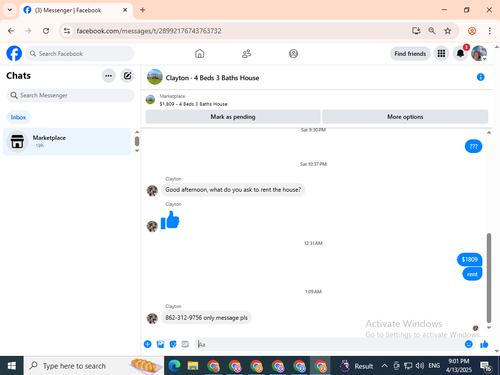The height and width of the screenshot is (375, 500).
Task: Choose a GIF from the composer
Action: 185,344
